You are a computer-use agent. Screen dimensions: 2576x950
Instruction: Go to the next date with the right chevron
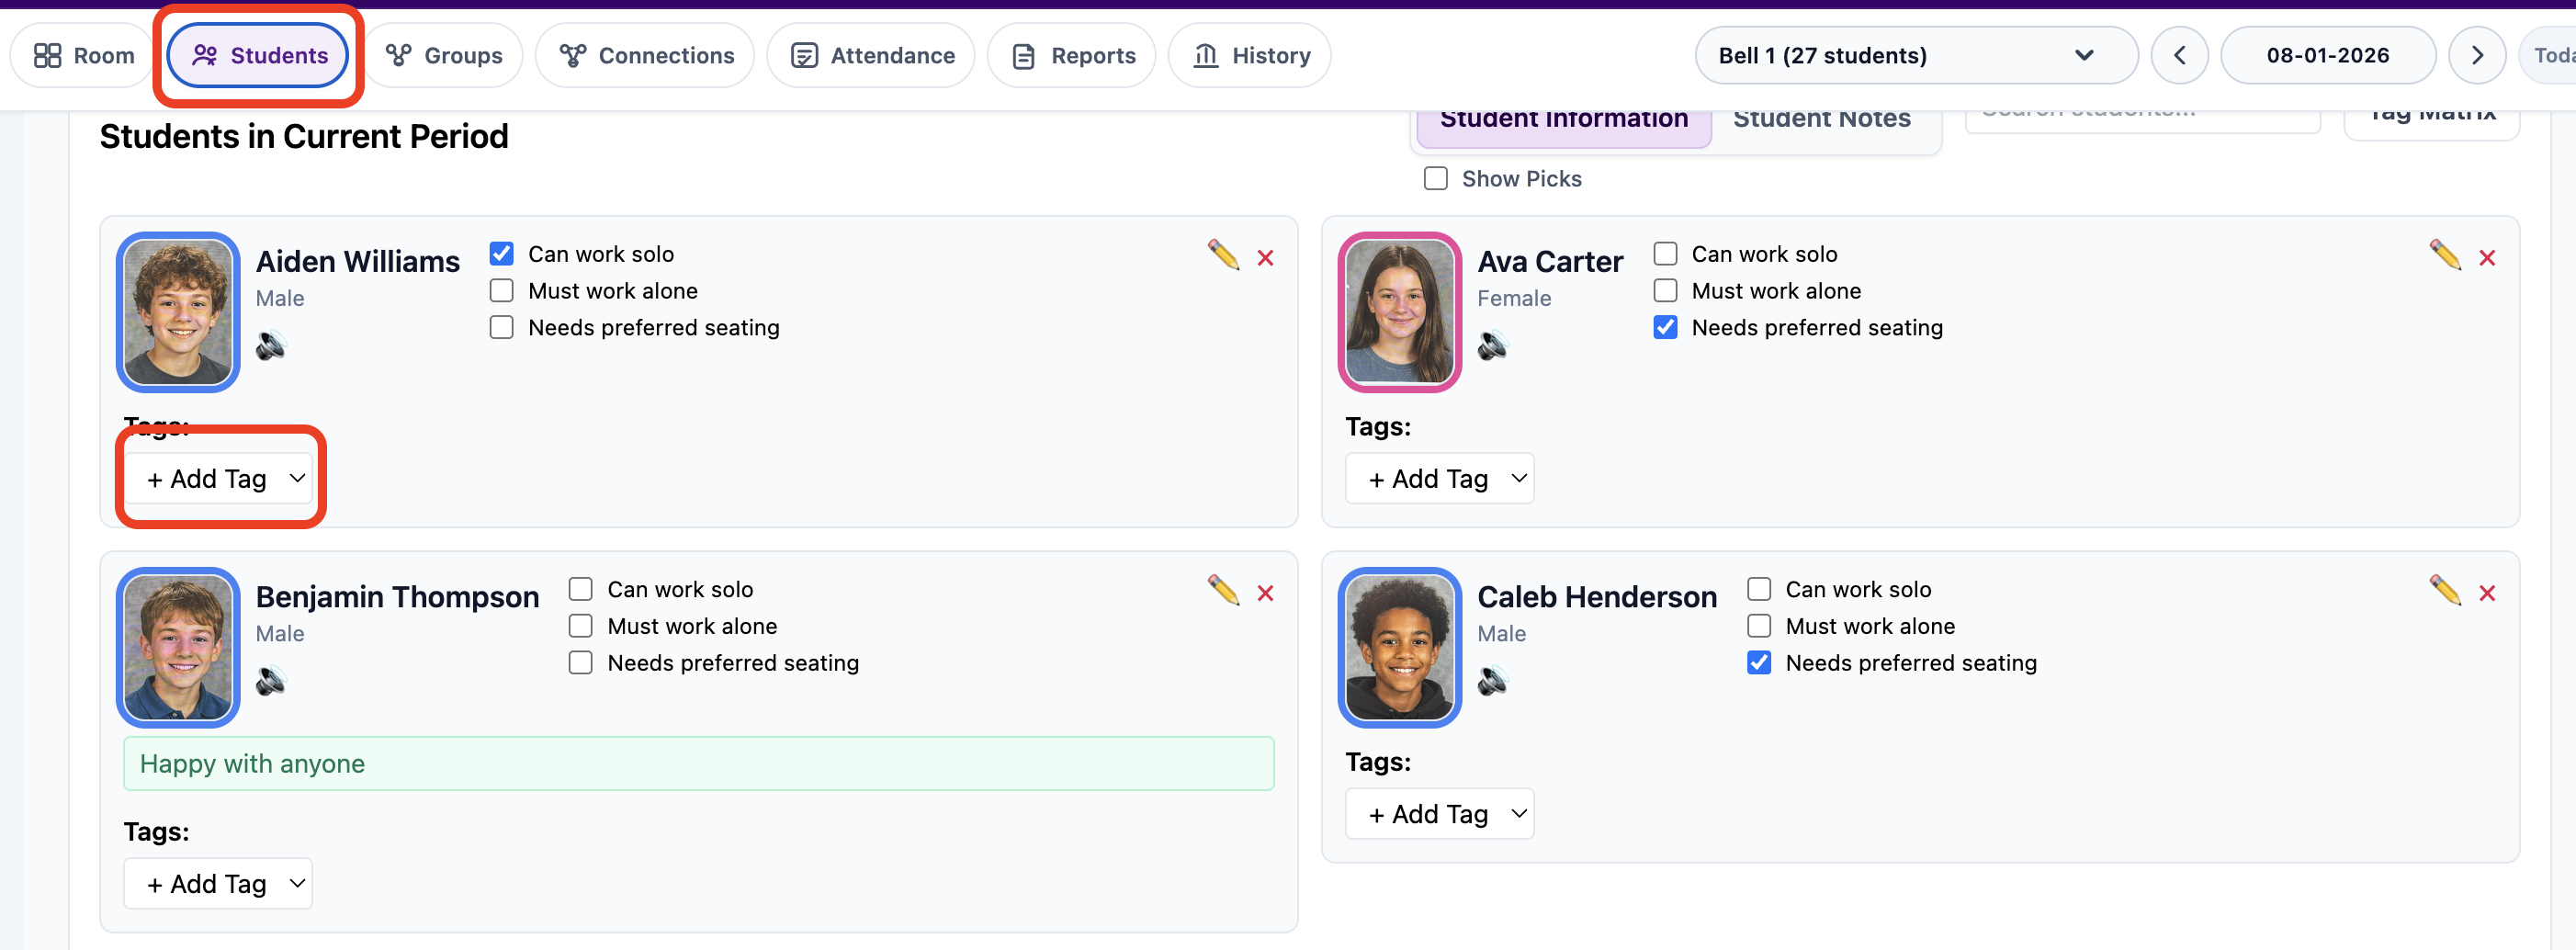[2477, 56]
